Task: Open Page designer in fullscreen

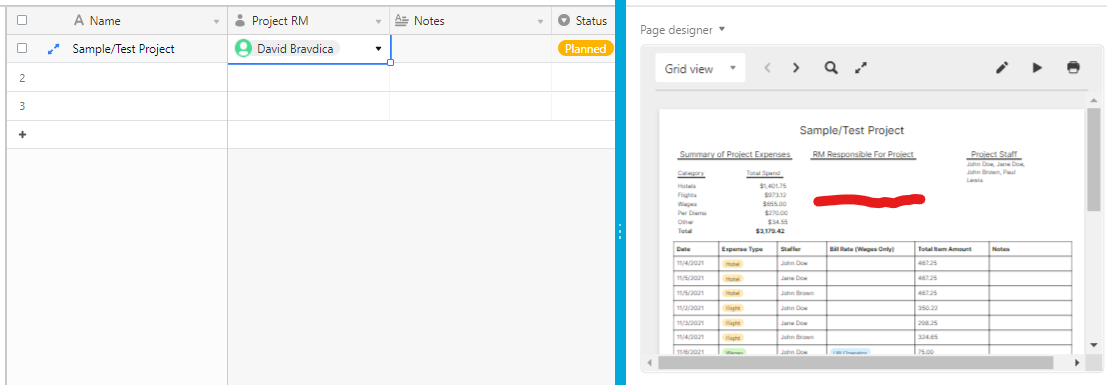Action: coord(861,68)
